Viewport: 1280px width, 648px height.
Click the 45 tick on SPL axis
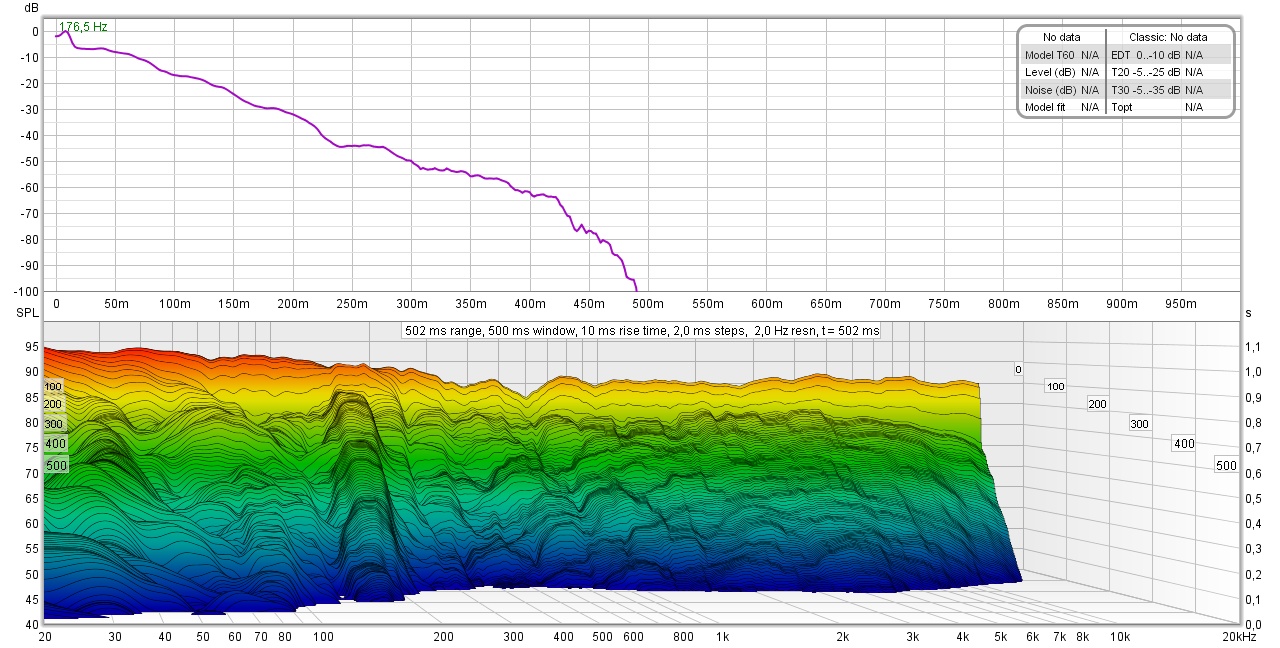point(32,600)
